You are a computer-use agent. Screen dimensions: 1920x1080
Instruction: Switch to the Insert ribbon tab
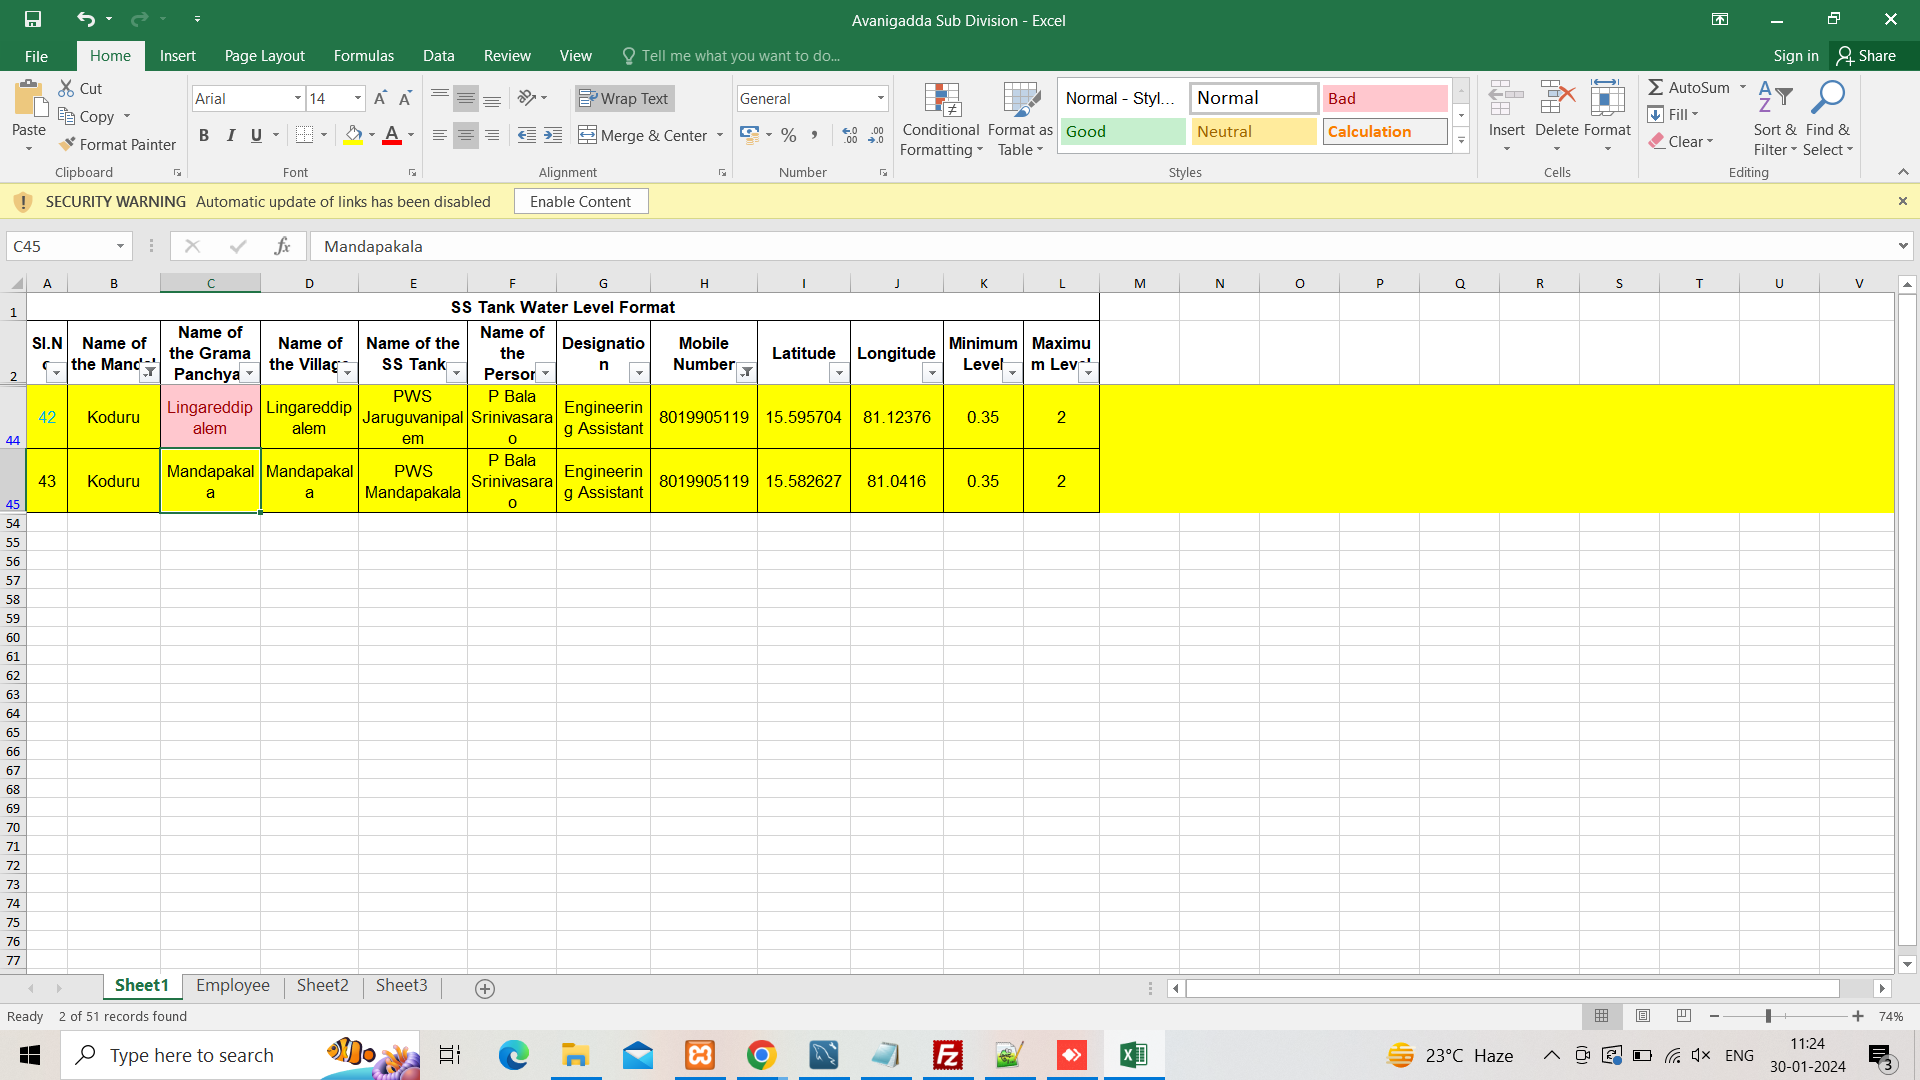[178, 56]
